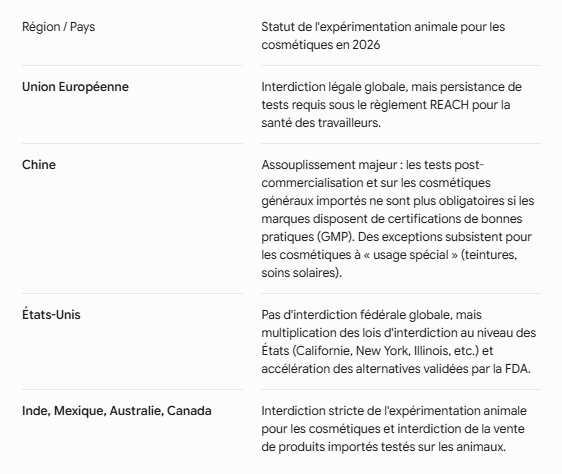Click the "Région / Pays" column header
Viewport: 562px width, 474px height.
58,27
